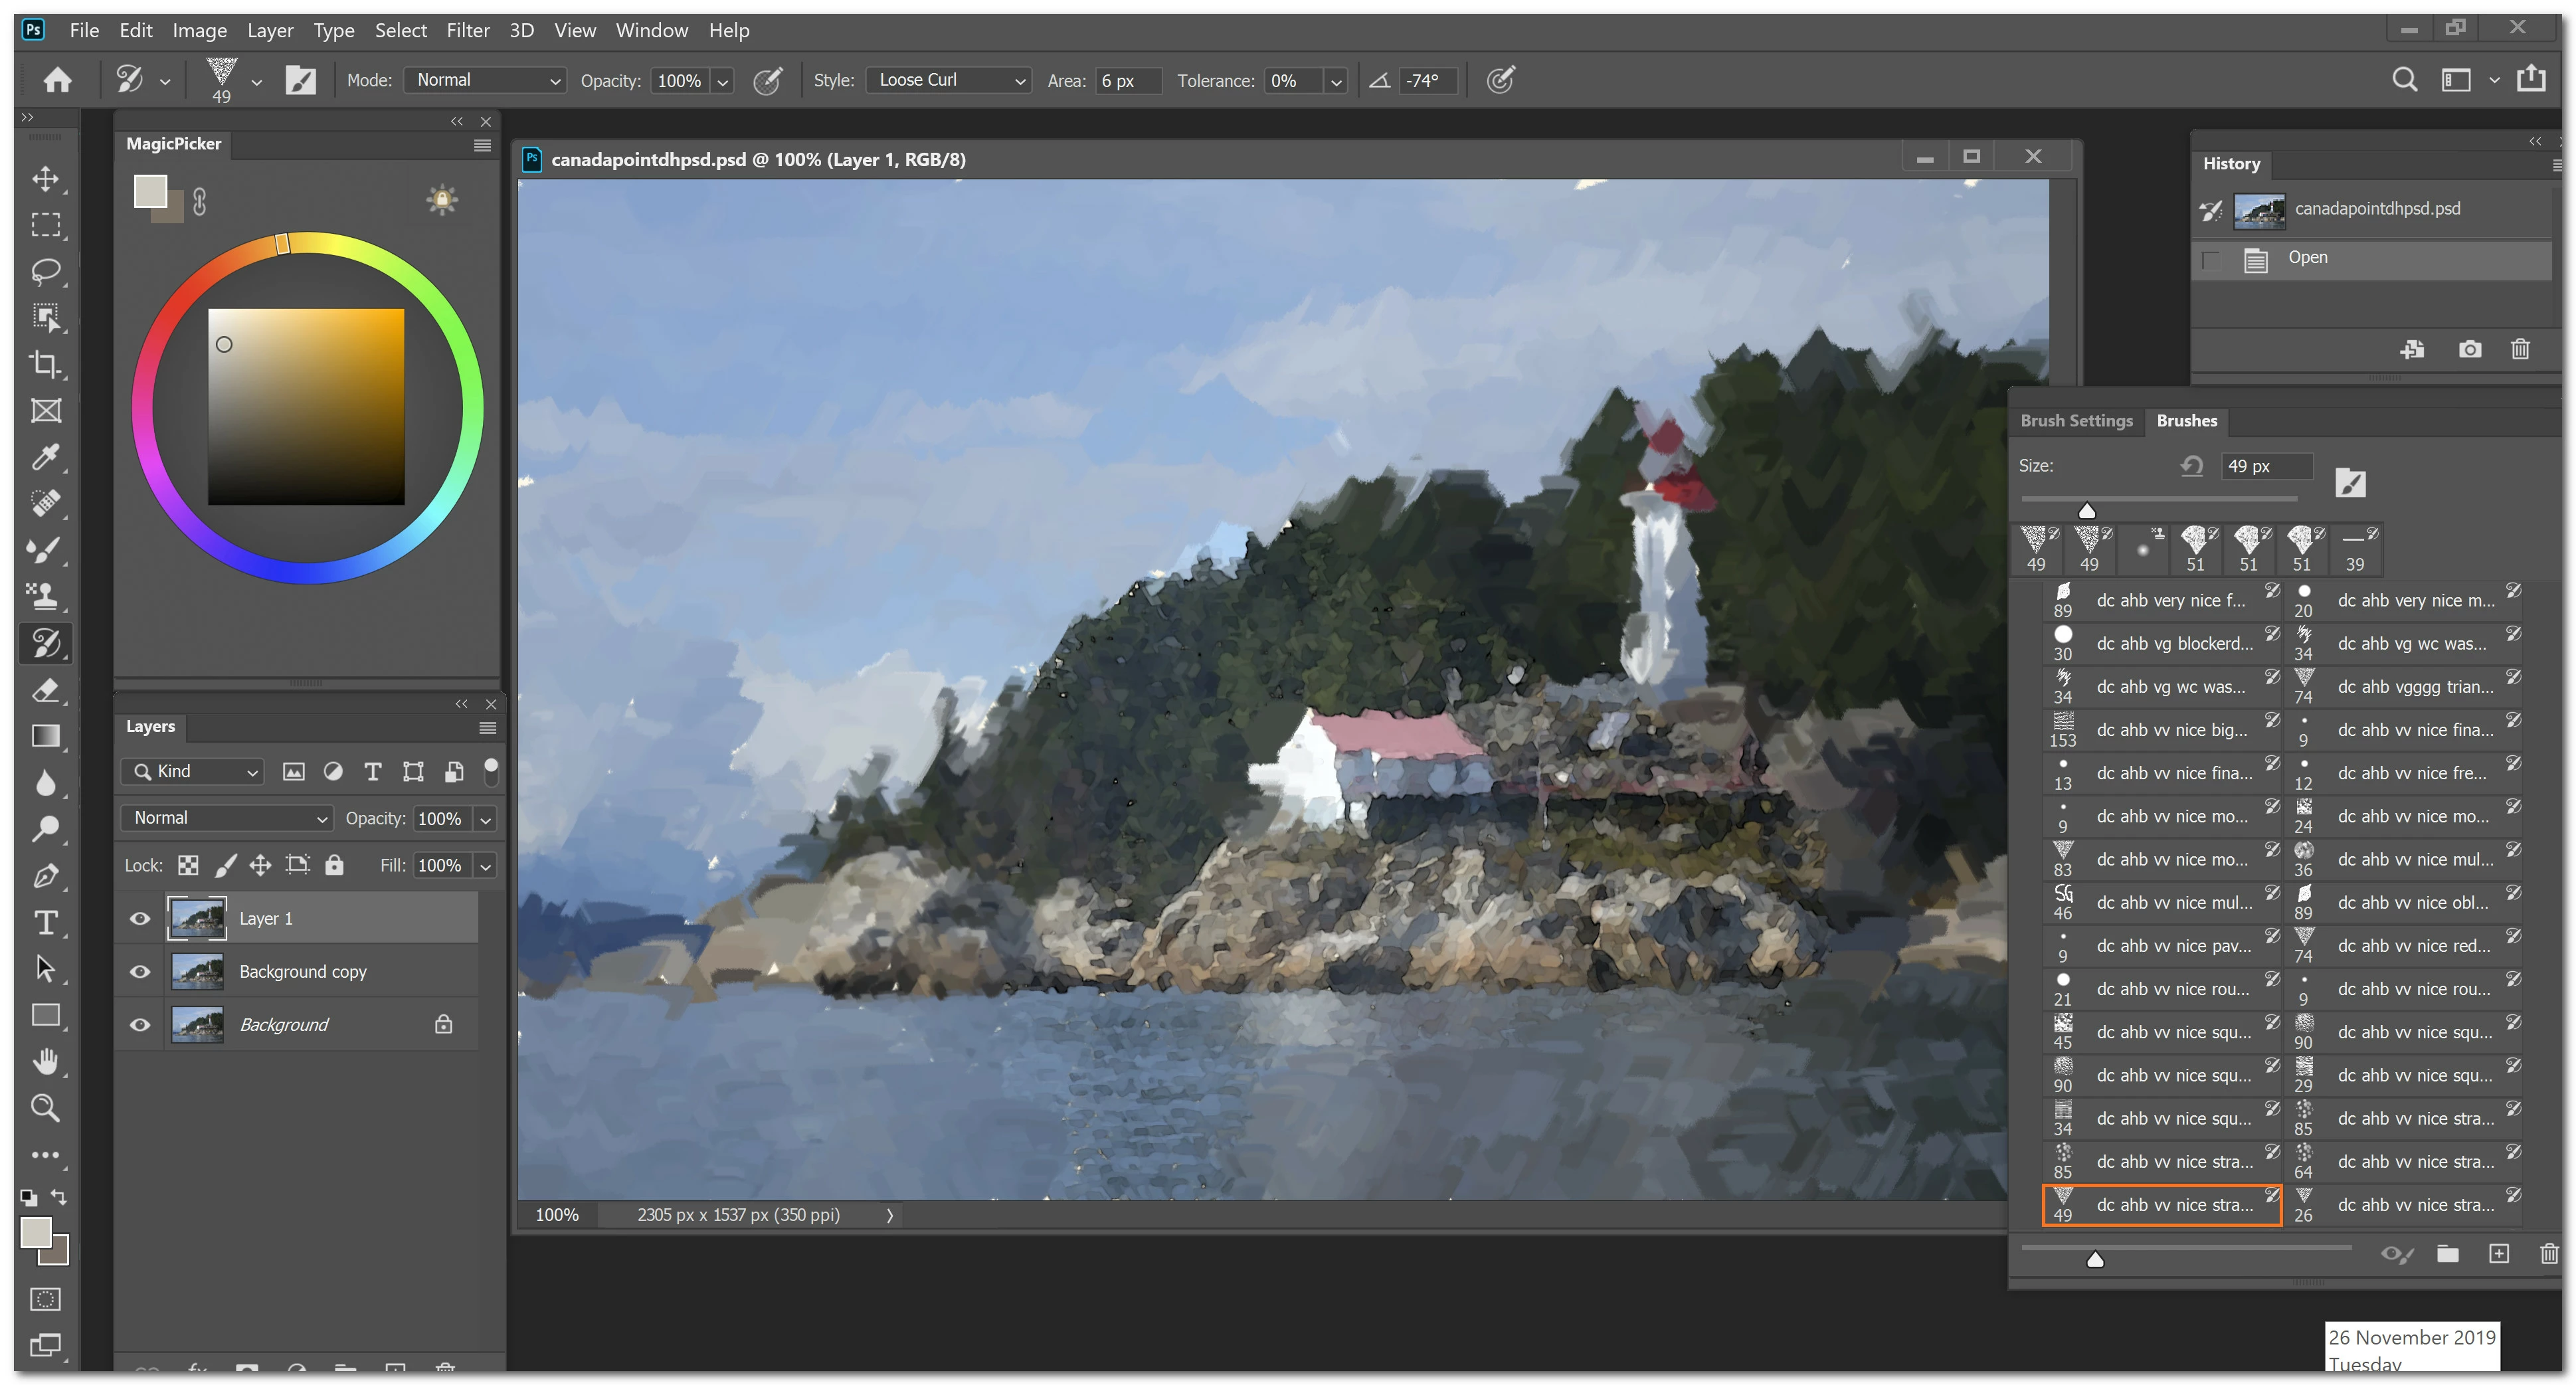The height and width of the screenshot is (1385, 2576).
Task: Select the Hand tool
Action: click(45, 1061)
